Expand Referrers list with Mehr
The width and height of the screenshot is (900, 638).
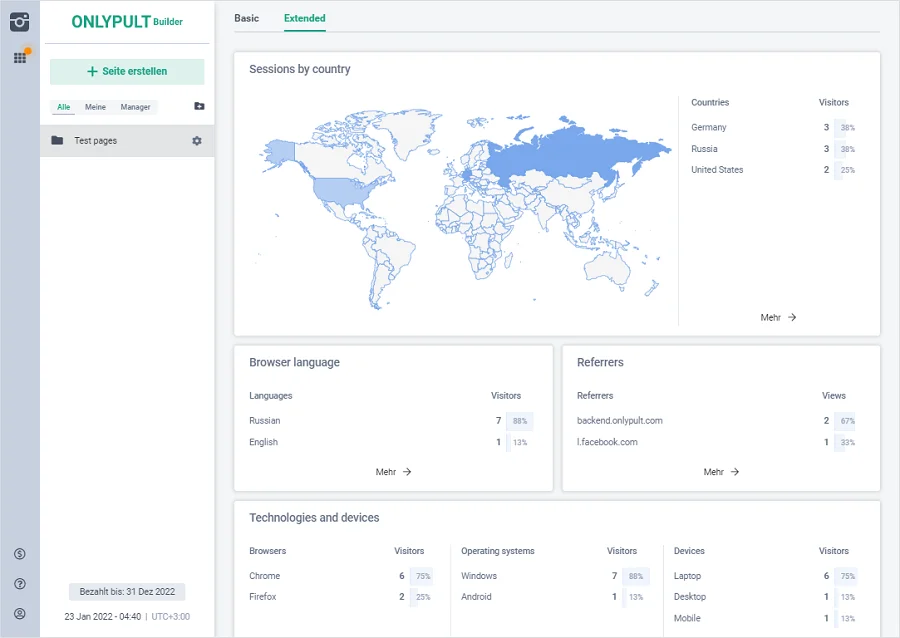(x=721, y=472)
